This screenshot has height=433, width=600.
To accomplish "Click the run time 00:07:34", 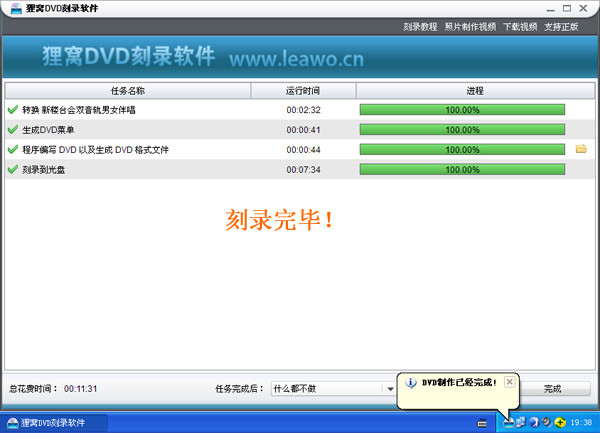I will (x=303, y=169).
